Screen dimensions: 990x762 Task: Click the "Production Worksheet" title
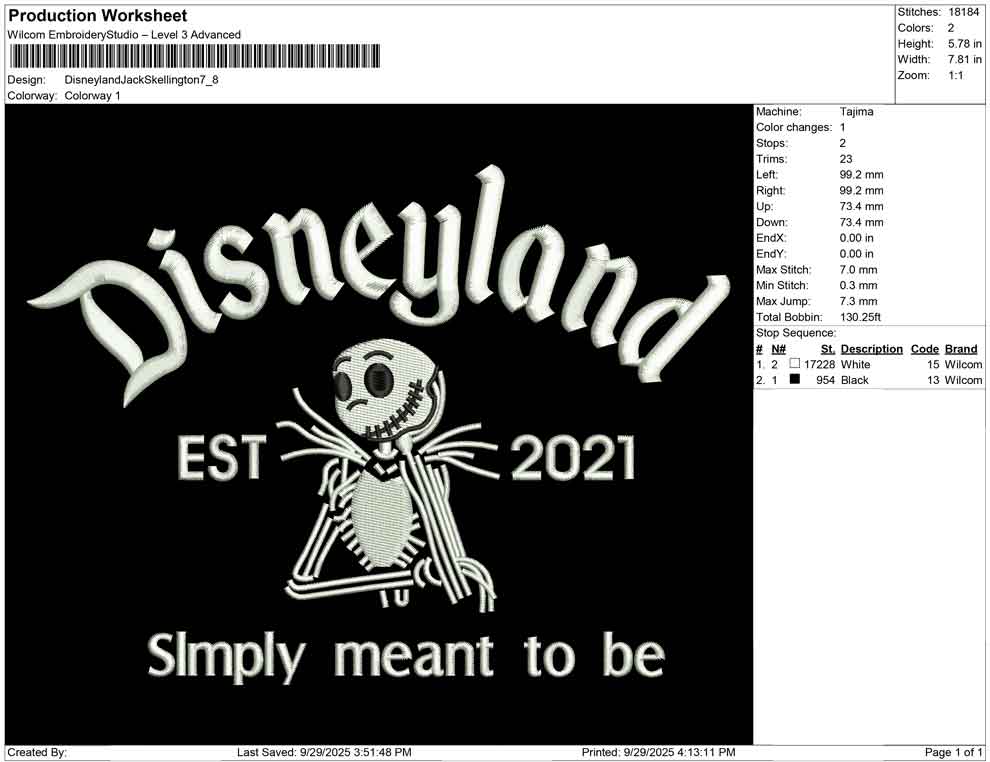coord(98,16)
